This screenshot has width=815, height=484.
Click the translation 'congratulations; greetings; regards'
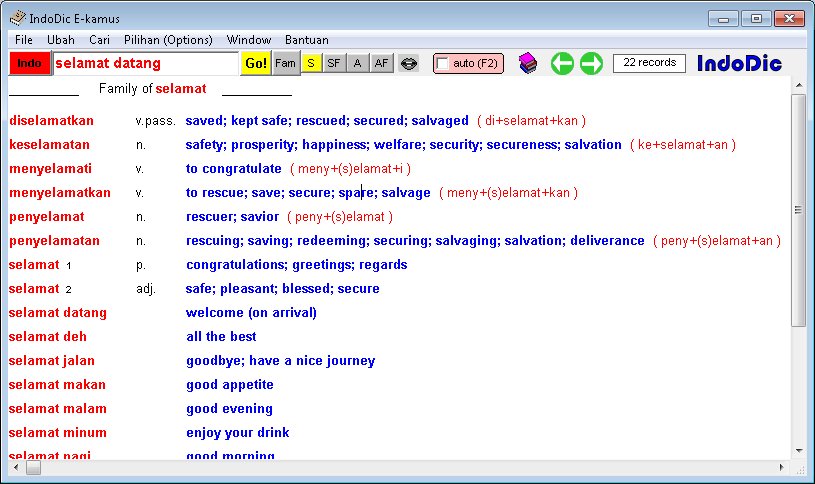pyautogui.click(x=297, y=265)
